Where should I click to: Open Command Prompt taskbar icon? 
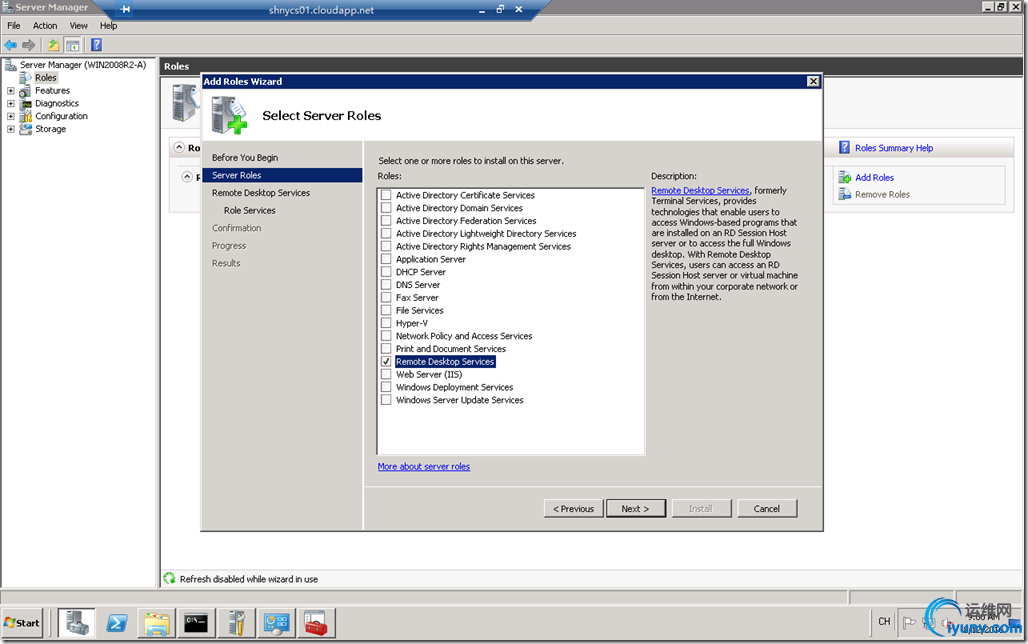click(196, 622)
